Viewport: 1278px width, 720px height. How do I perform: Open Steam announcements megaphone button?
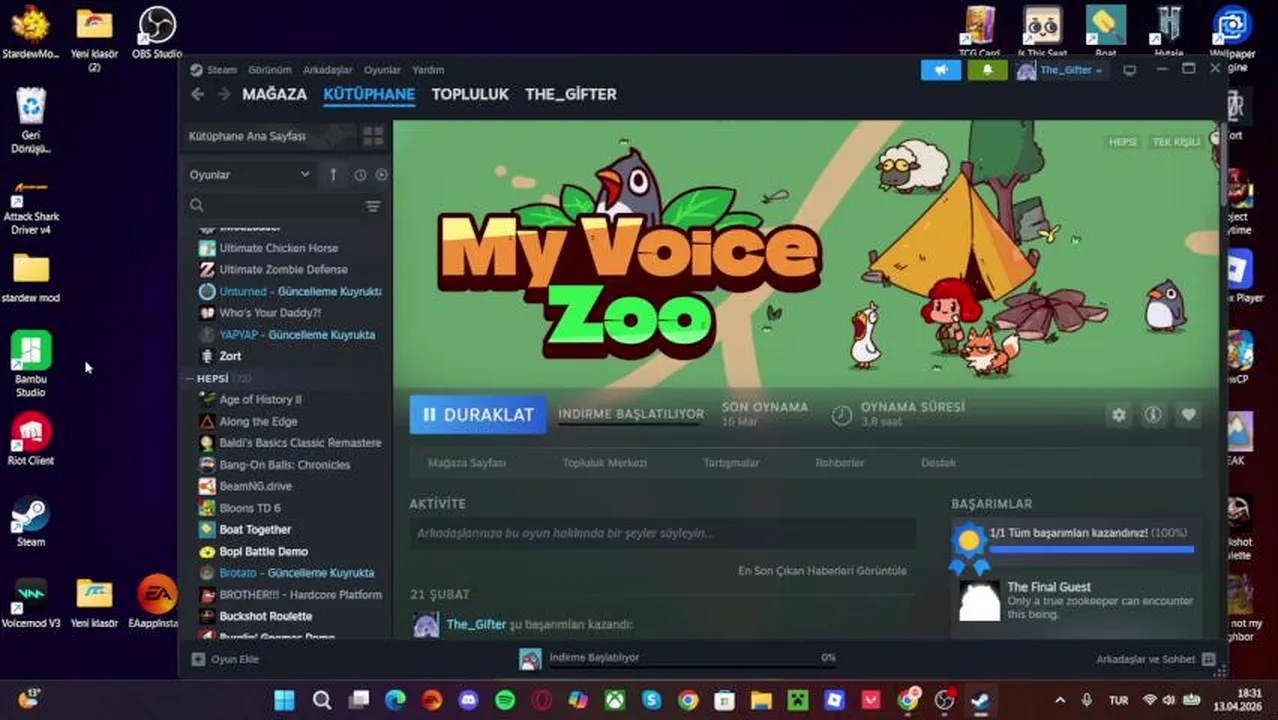pyautogui.click(x=940, y=70)
